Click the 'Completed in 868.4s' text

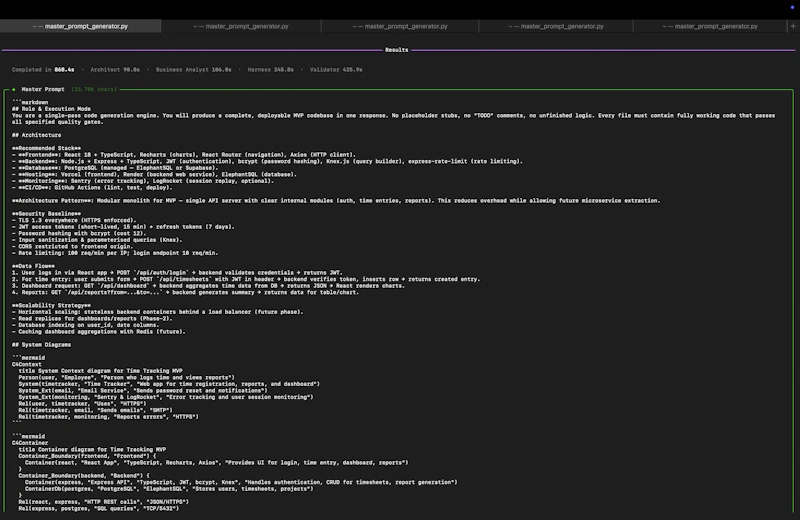point(43,69)
